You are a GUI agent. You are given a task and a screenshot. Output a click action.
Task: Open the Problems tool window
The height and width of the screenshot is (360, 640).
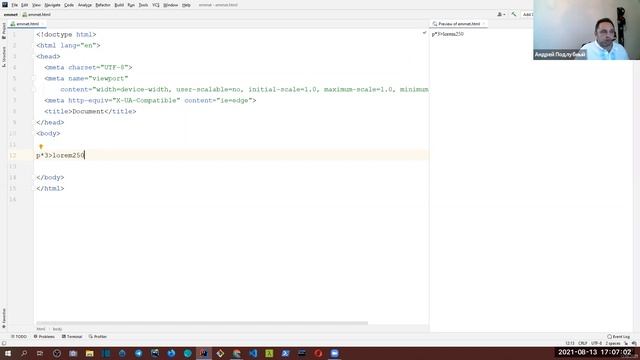click(x=44, y=337)
